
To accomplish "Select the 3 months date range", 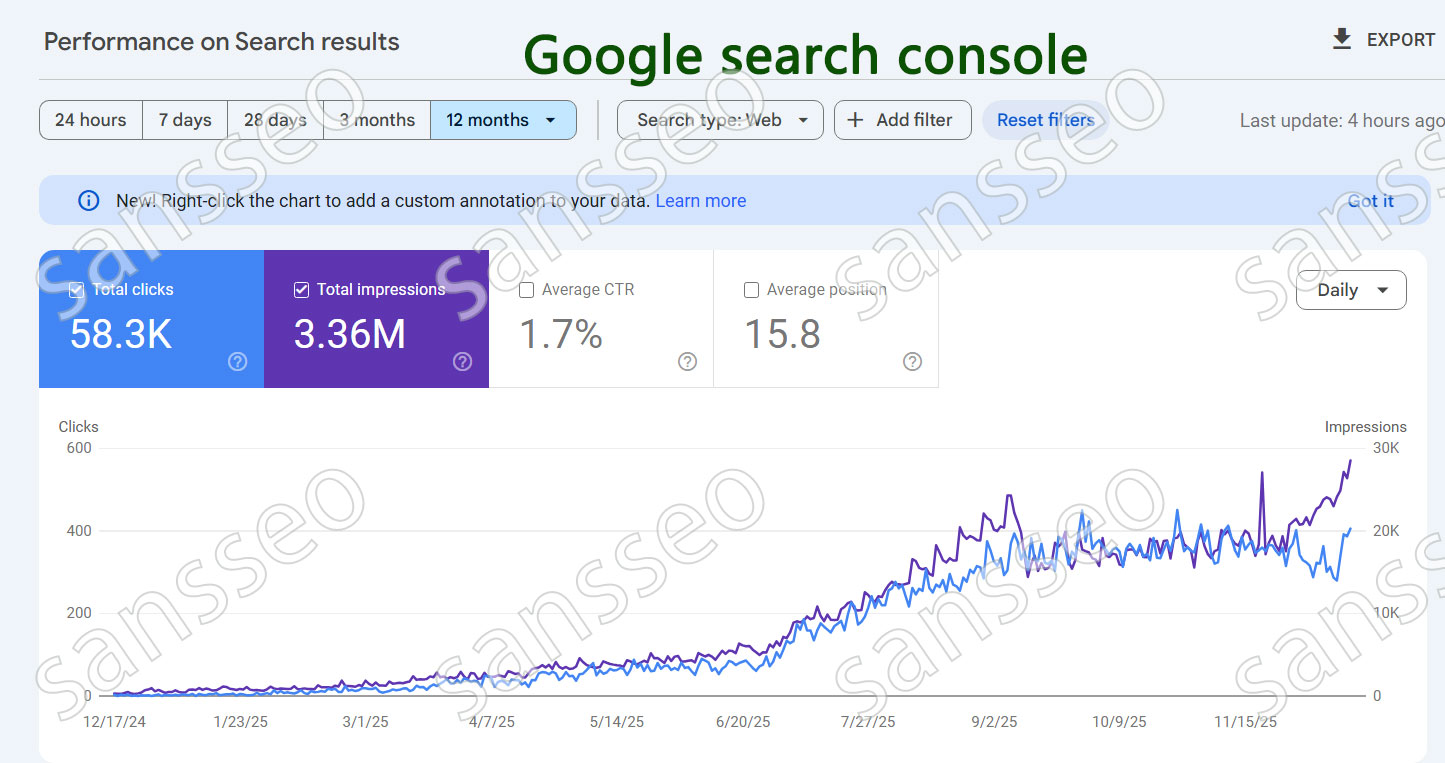I will tap(377, 120).
